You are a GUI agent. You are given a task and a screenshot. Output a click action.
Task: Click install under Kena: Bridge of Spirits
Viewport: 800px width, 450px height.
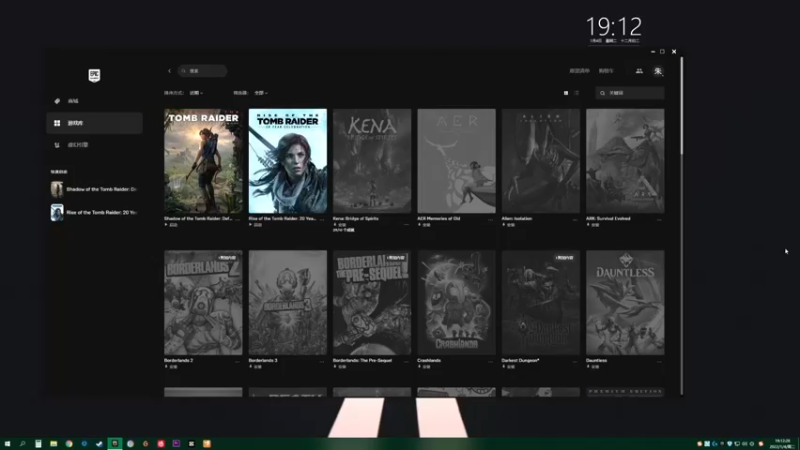point(340,225)
